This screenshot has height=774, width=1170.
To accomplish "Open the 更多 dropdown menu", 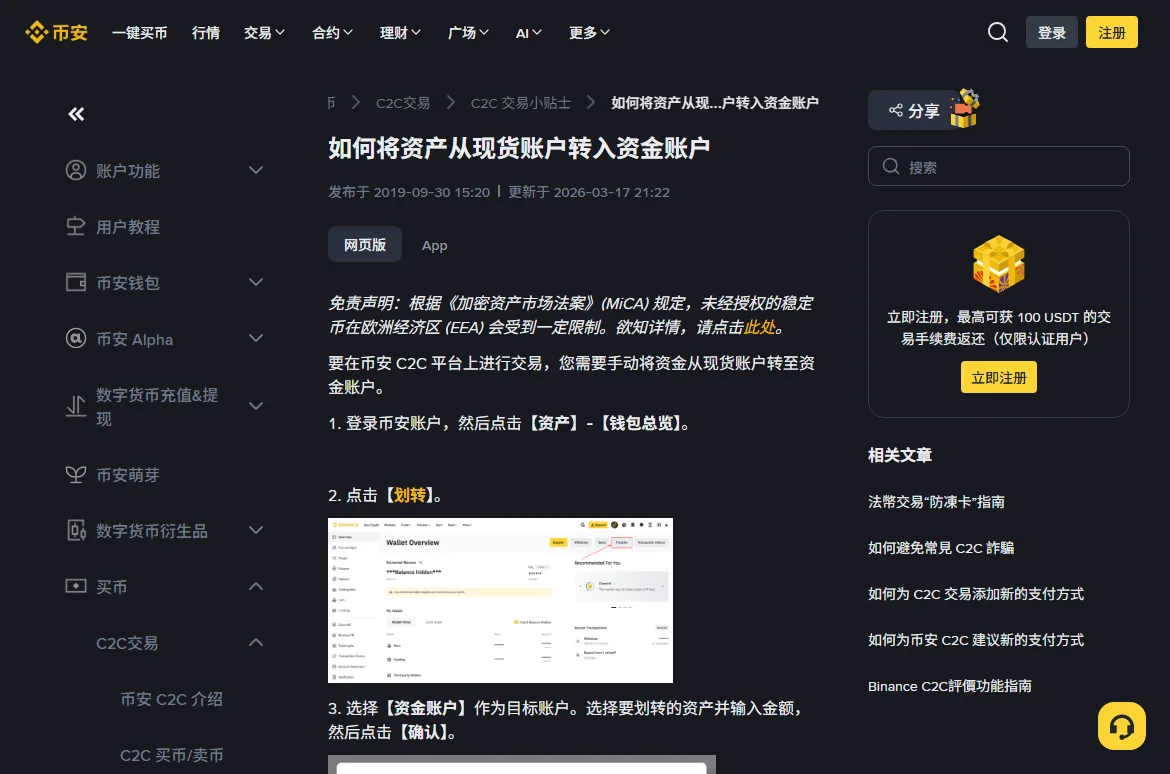I will (x=589, y=33).
